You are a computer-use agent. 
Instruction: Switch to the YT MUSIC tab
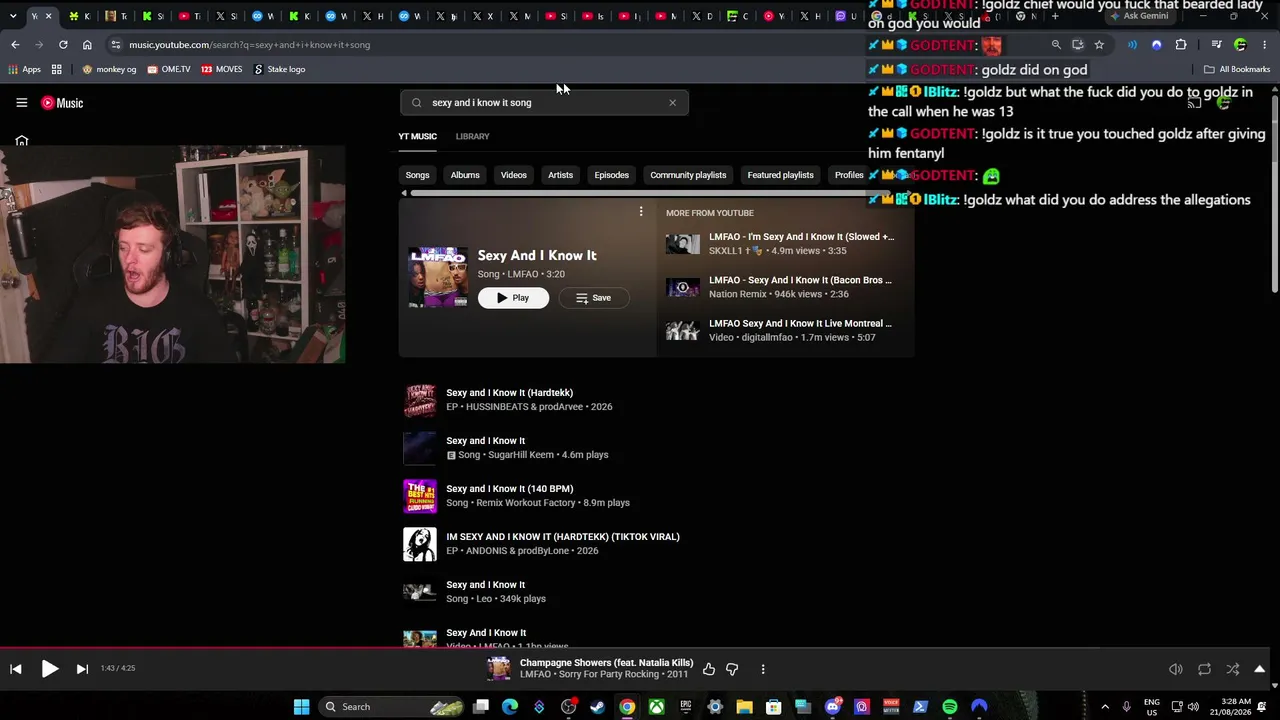click(417, 136)
